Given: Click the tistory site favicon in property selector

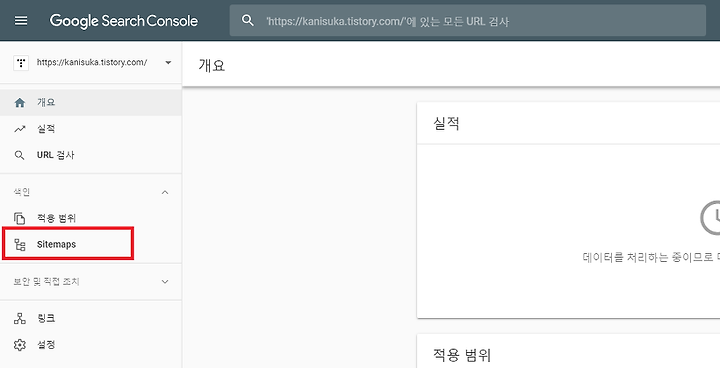Looking at the screenshot, I should click(x=21, y=62).
